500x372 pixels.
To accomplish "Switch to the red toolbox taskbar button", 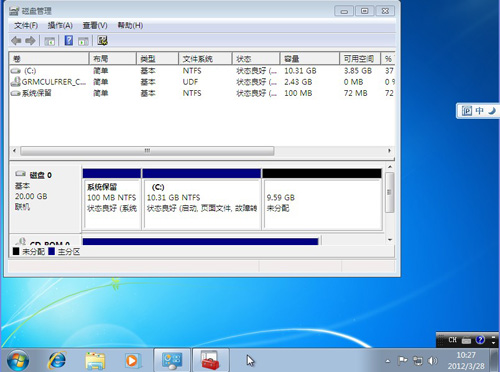I will [211, 360].
